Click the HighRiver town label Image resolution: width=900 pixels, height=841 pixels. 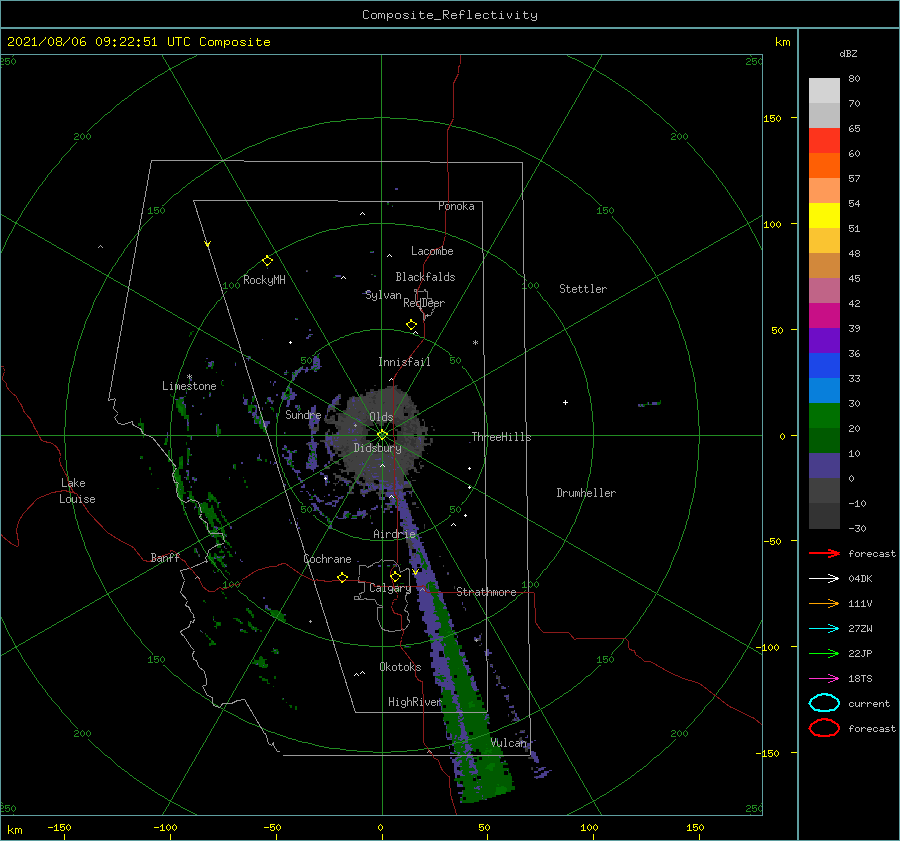click(414, 702)
